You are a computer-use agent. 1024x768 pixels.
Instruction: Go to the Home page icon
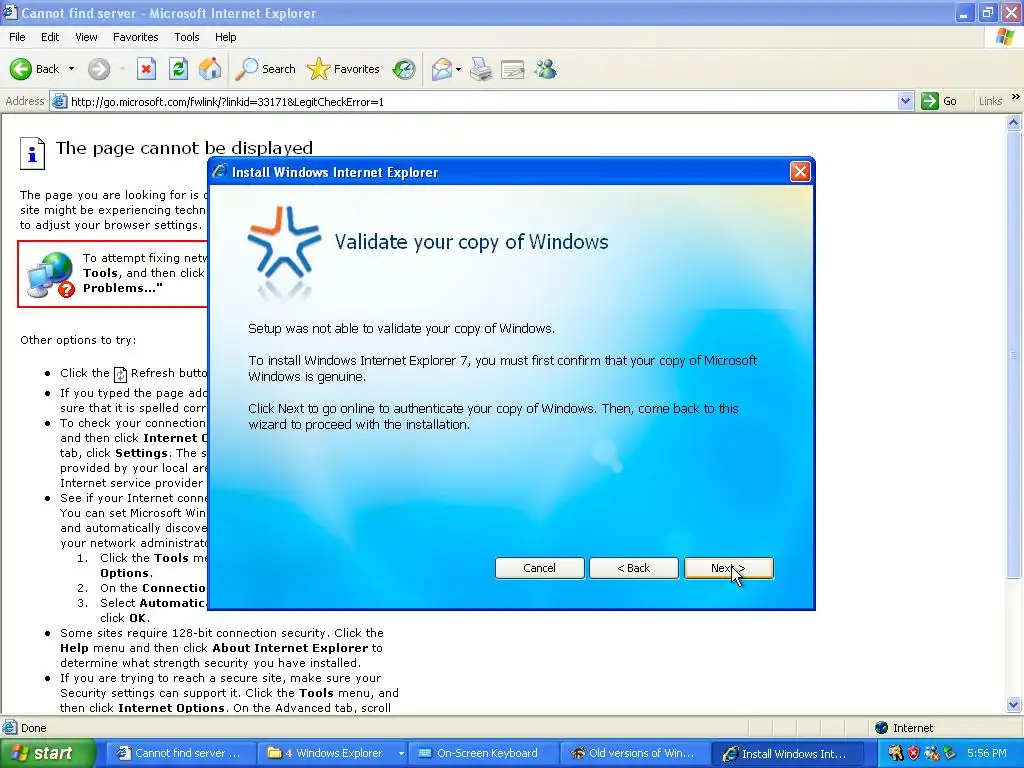tap(210, 69)
